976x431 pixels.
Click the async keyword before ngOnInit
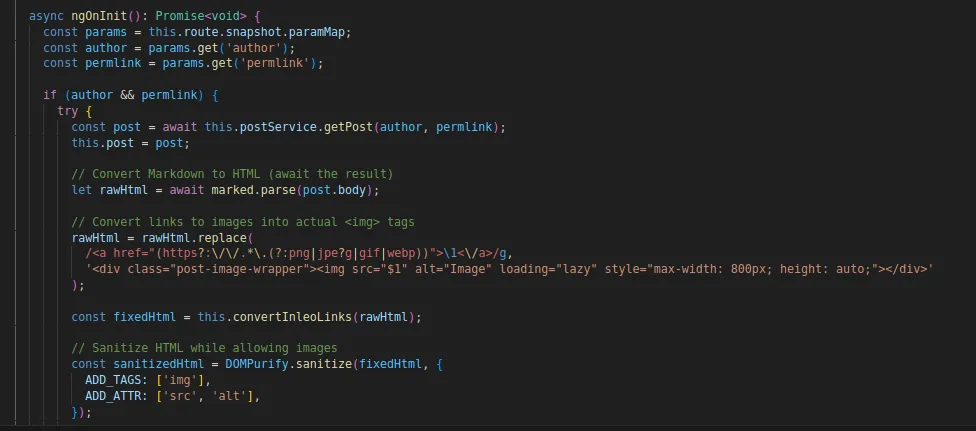47,16
